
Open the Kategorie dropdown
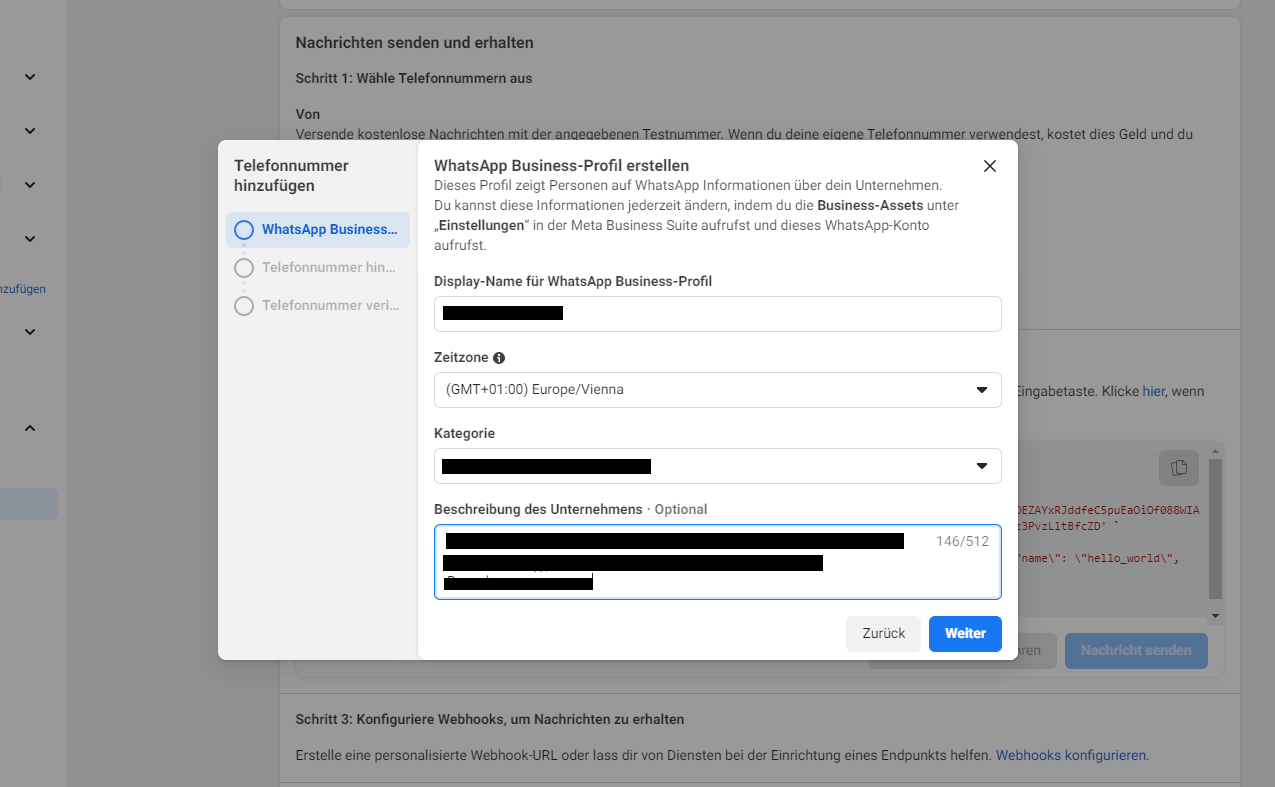coord(717,466)
